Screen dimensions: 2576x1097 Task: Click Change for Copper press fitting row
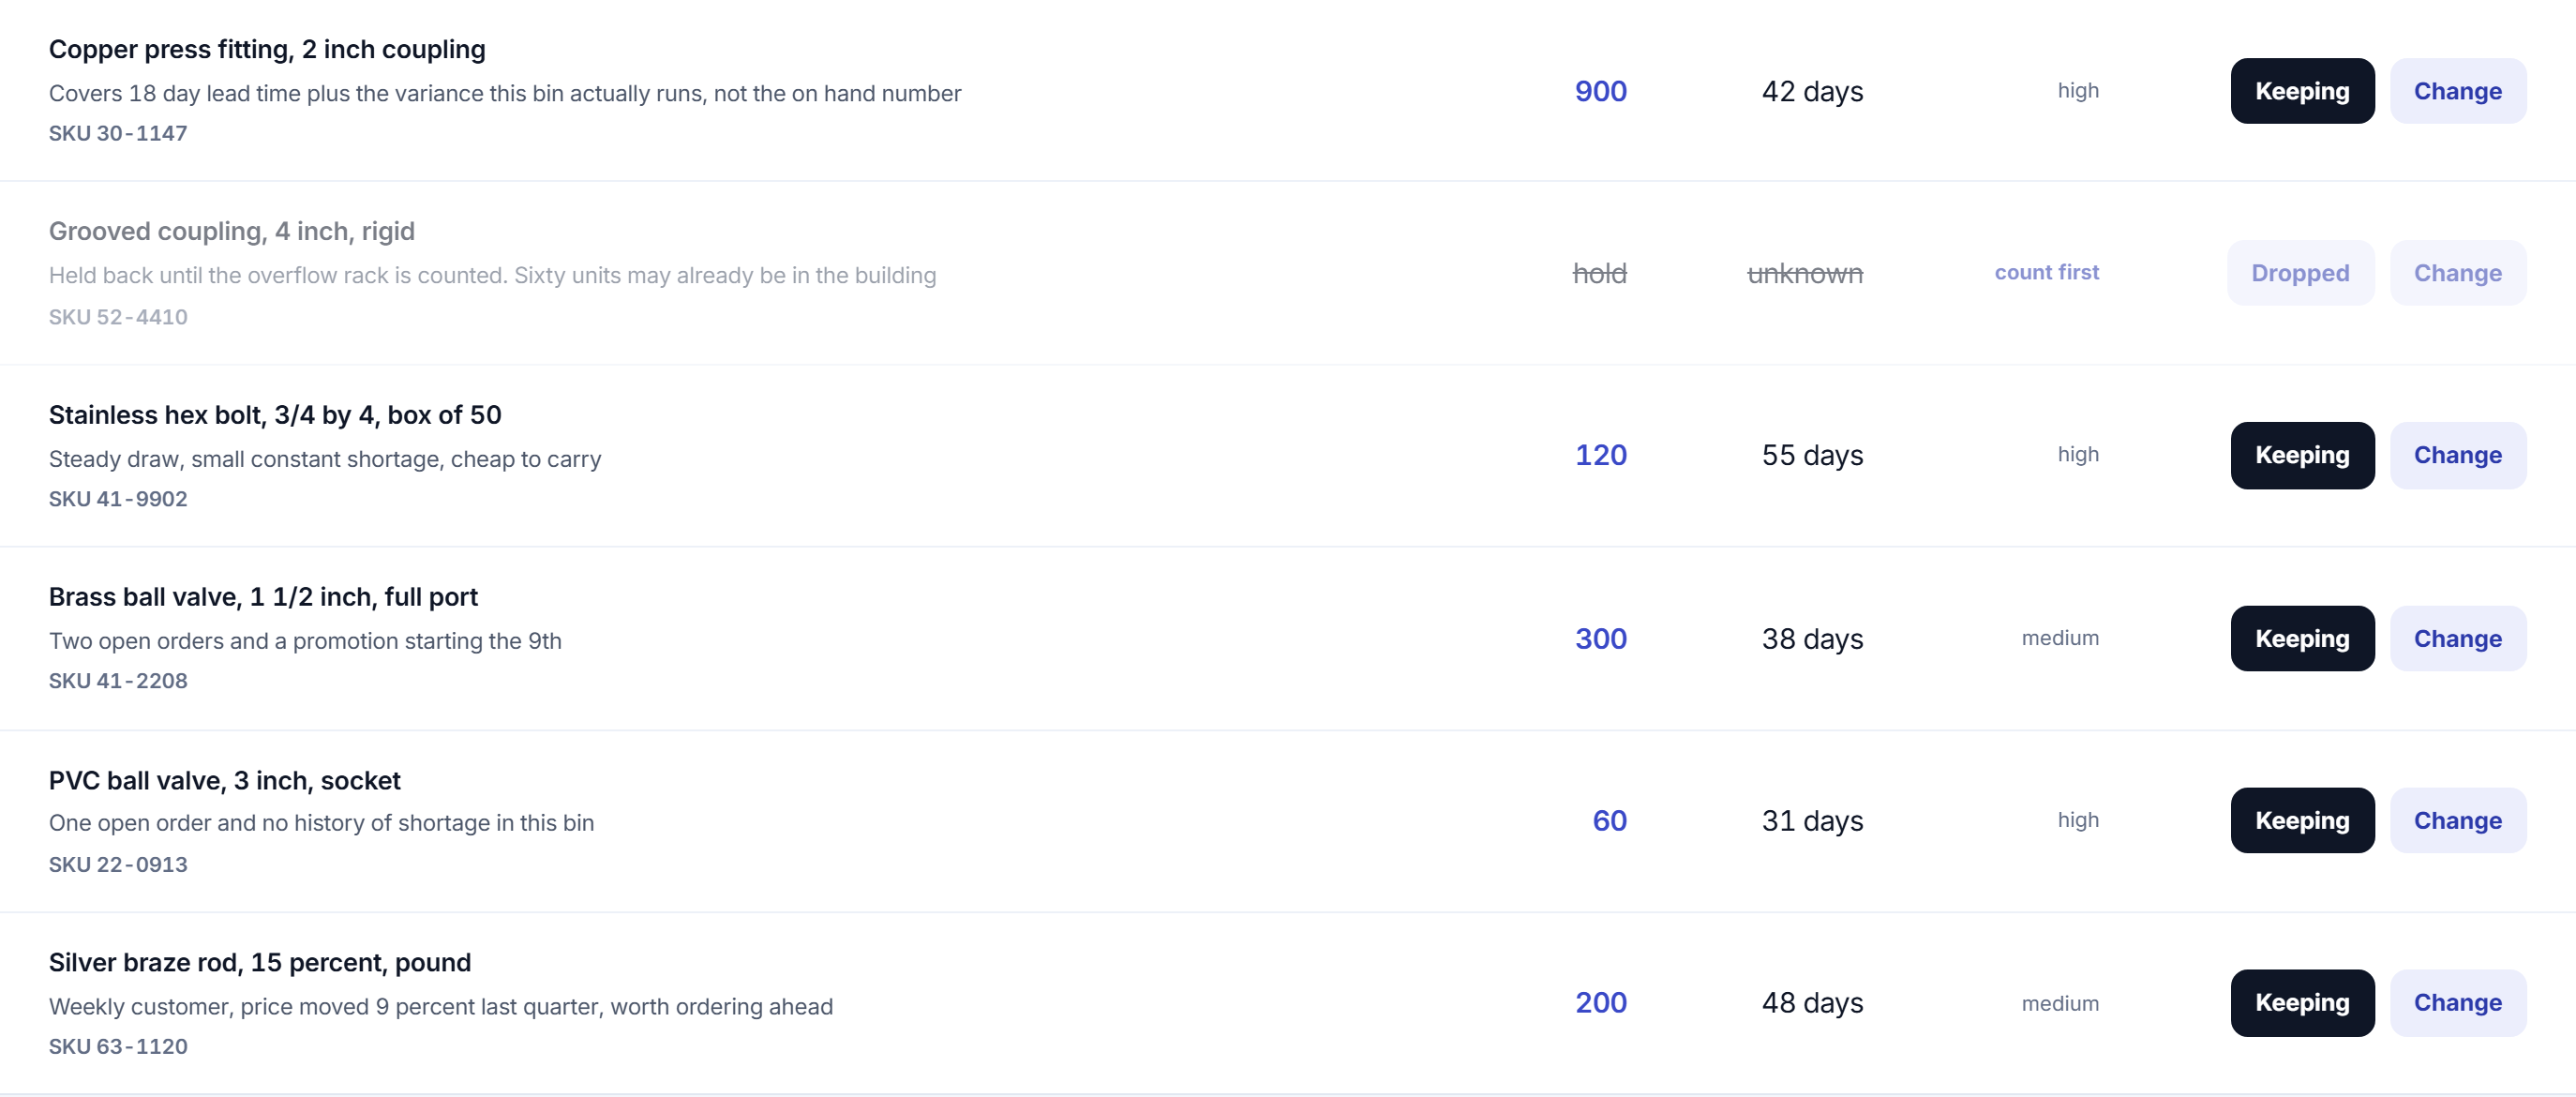(x=2458, y=91)
